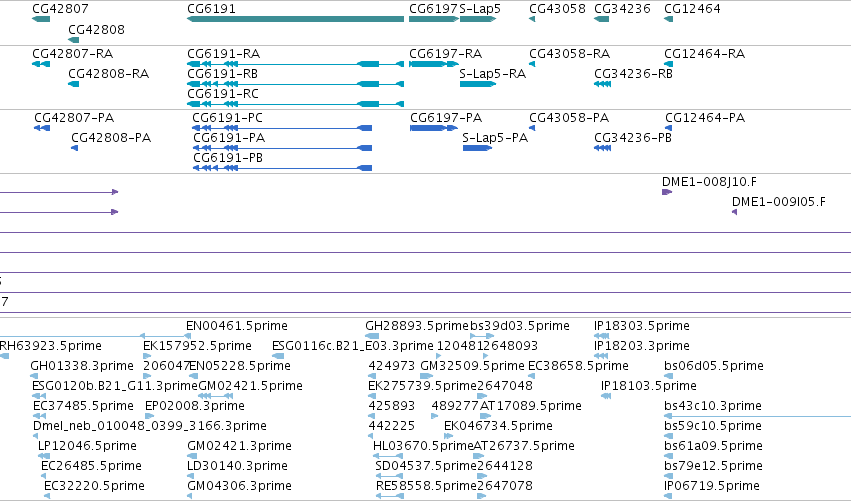Select the EN05228.5prime EST label

click(x=240, y=366)
